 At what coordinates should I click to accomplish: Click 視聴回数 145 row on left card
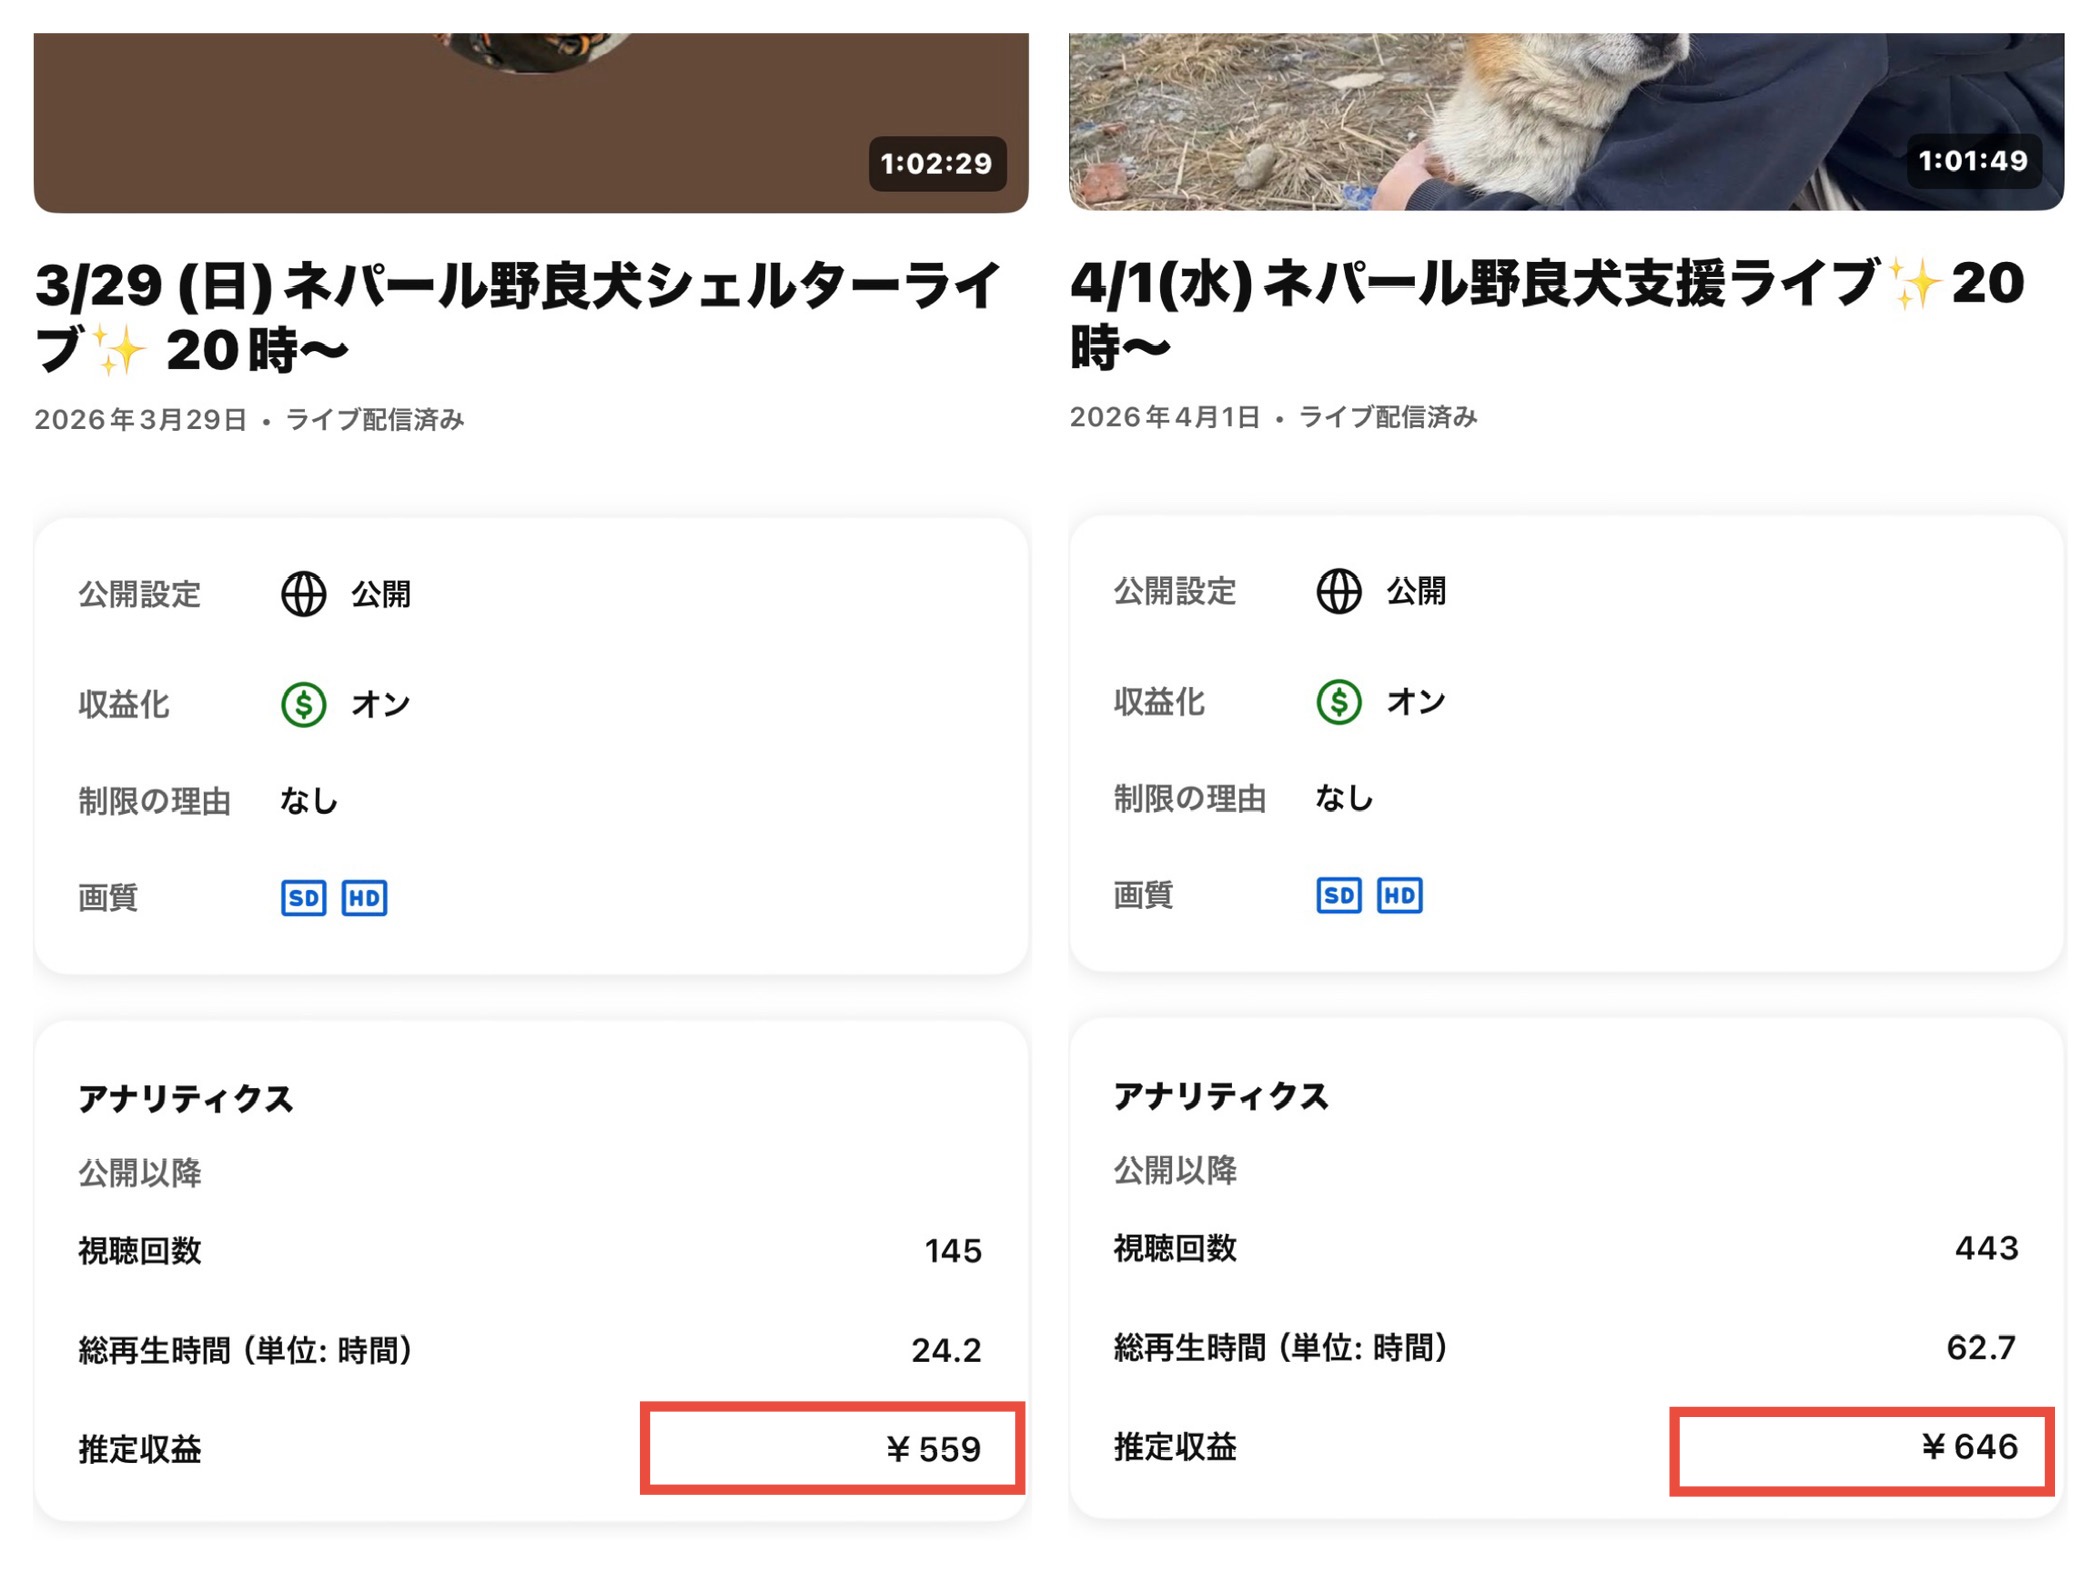click(530, 1251)
